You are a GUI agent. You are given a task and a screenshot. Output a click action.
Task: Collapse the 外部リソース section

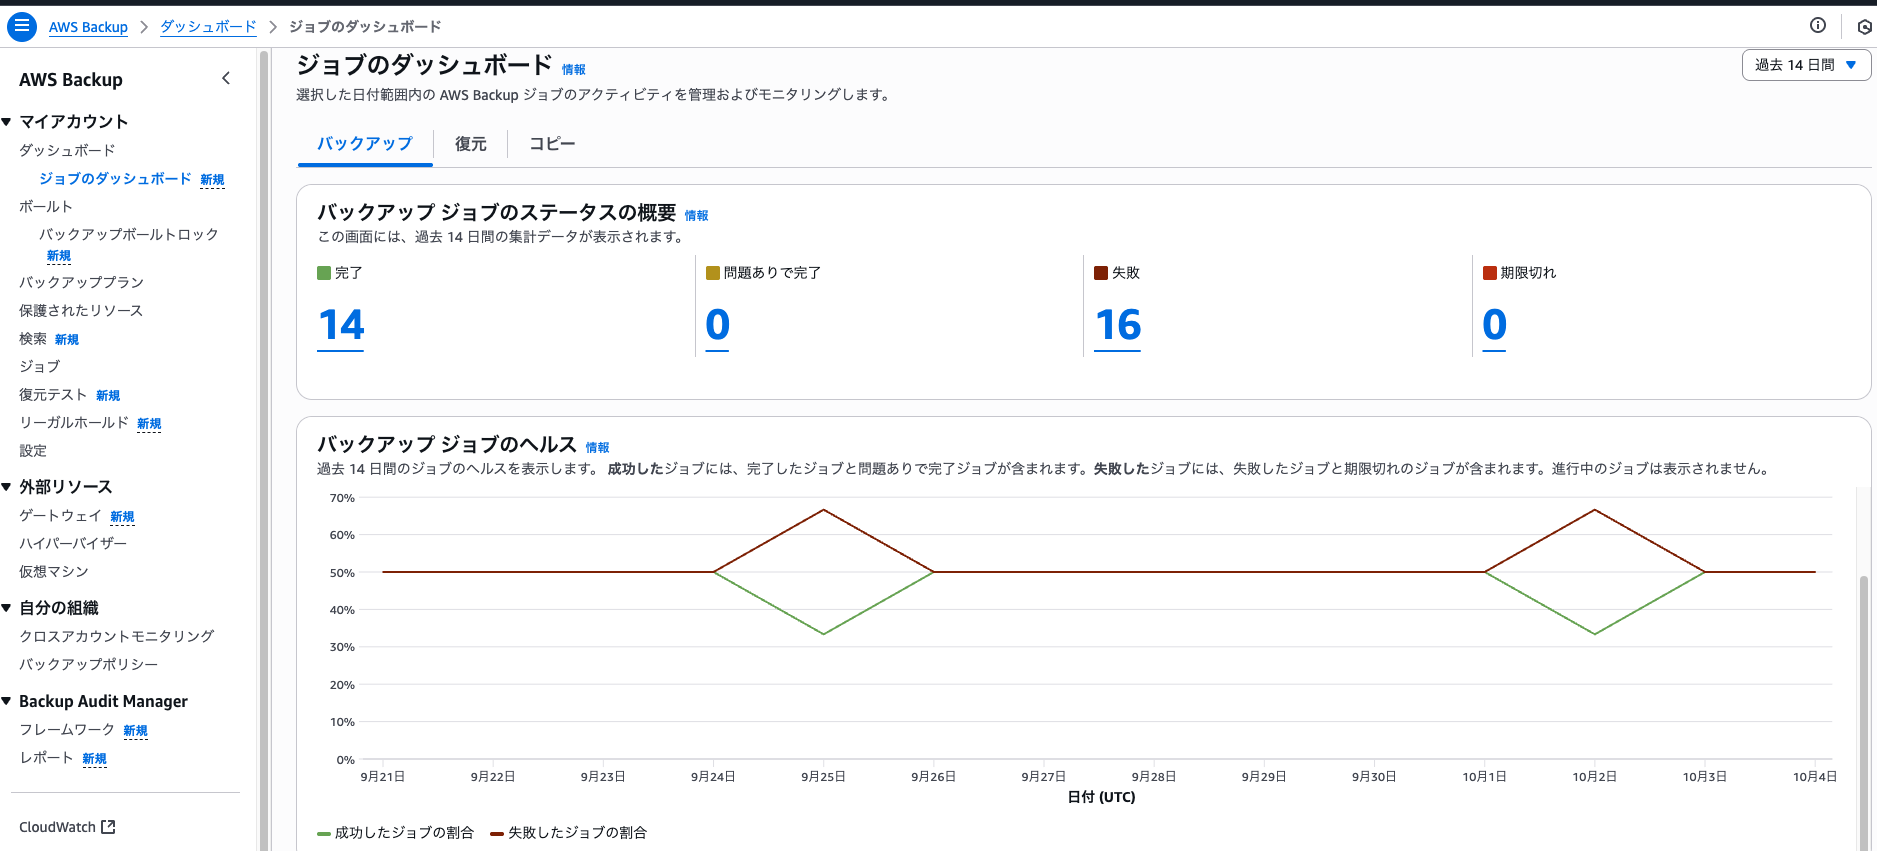7,487
